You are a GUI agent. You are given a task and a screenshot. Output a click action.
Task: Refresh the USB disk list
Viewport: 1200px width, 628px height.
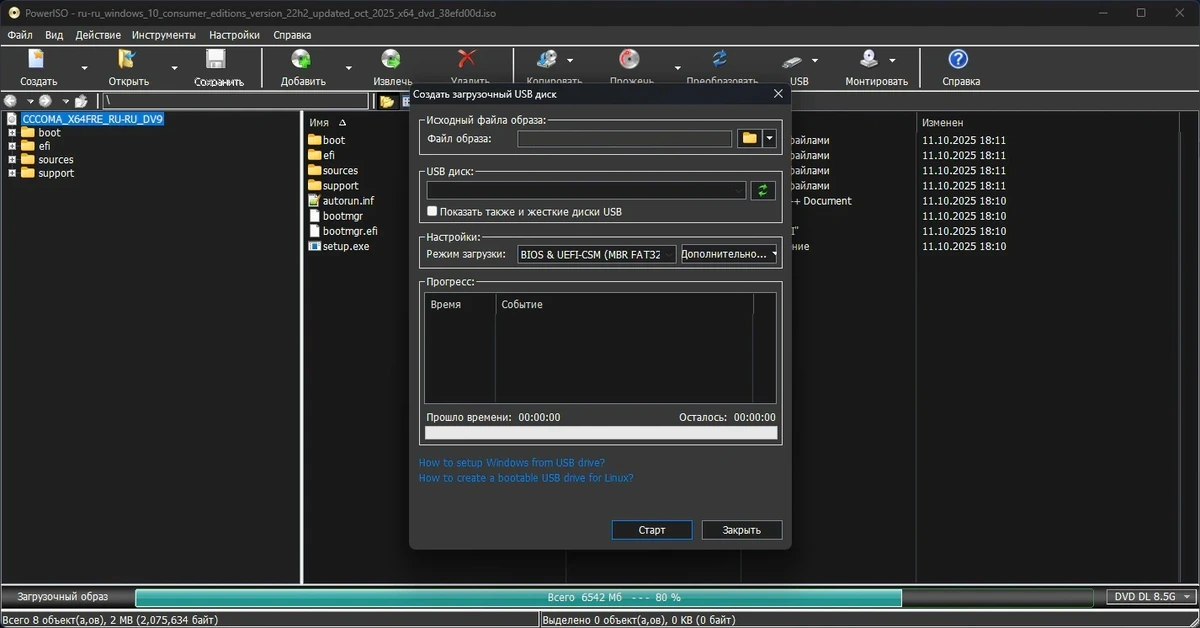[x=764, y=190]
